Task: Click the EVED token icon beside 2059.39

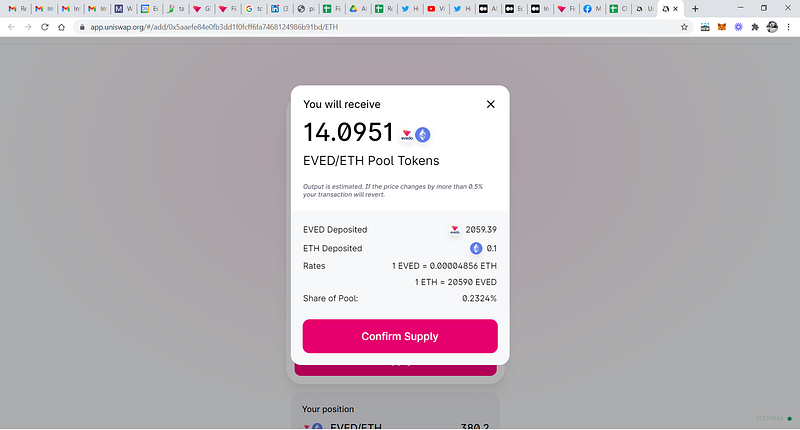Action: tap(454, 230)
